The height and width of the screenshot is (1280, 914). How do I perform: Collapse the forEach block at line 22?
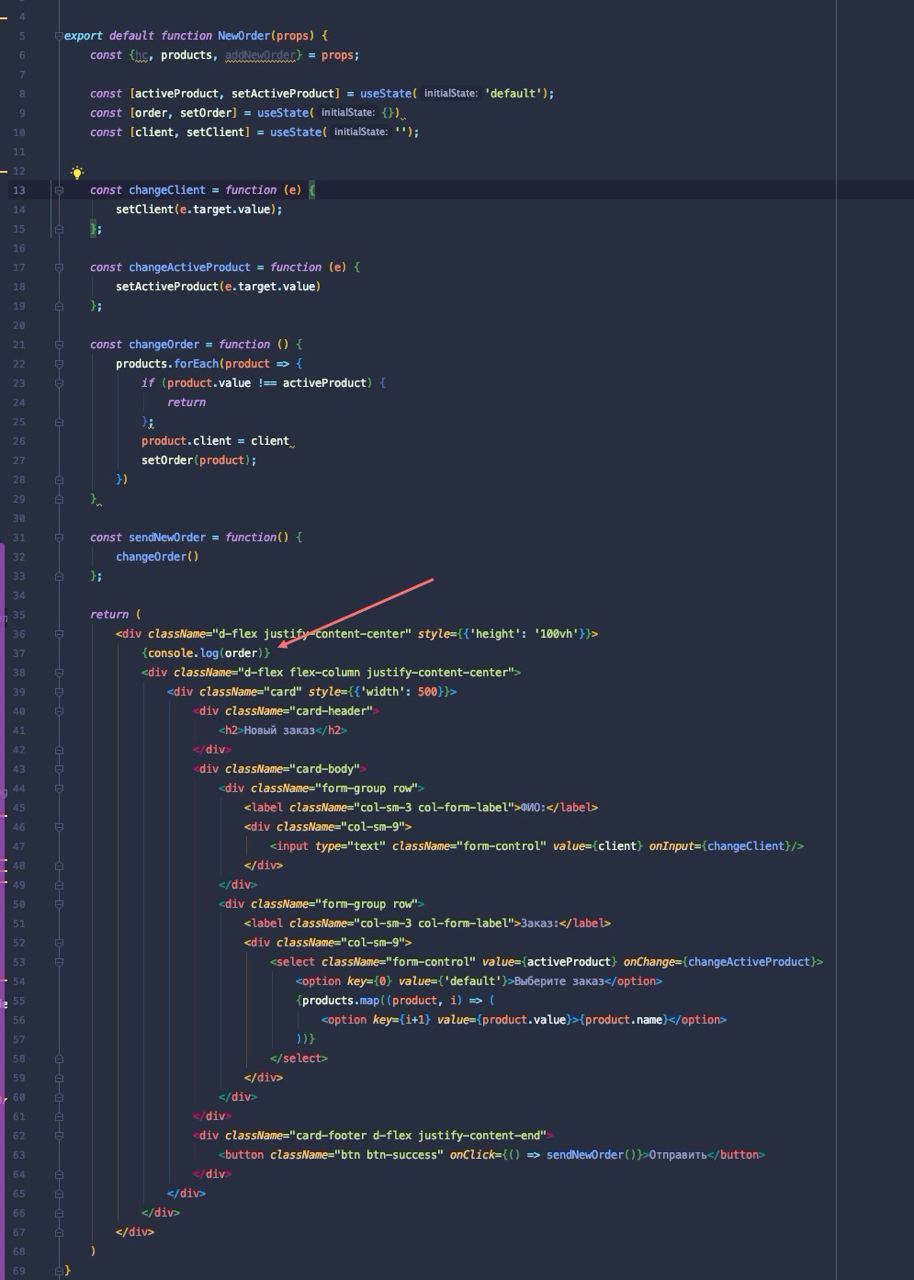(x=59, y=364)
